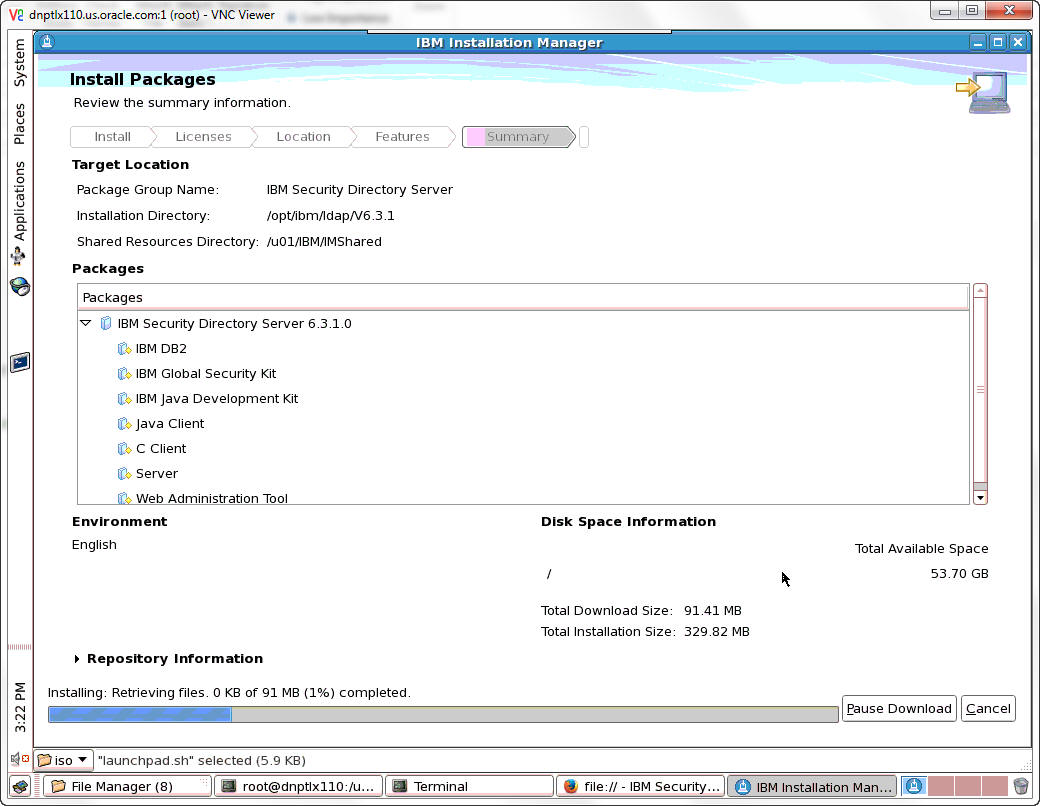Image resolution: width=1040 pixels, height=806 pixels.
Task: Click the Java Client feature icon
Action: tap(124, 424)
